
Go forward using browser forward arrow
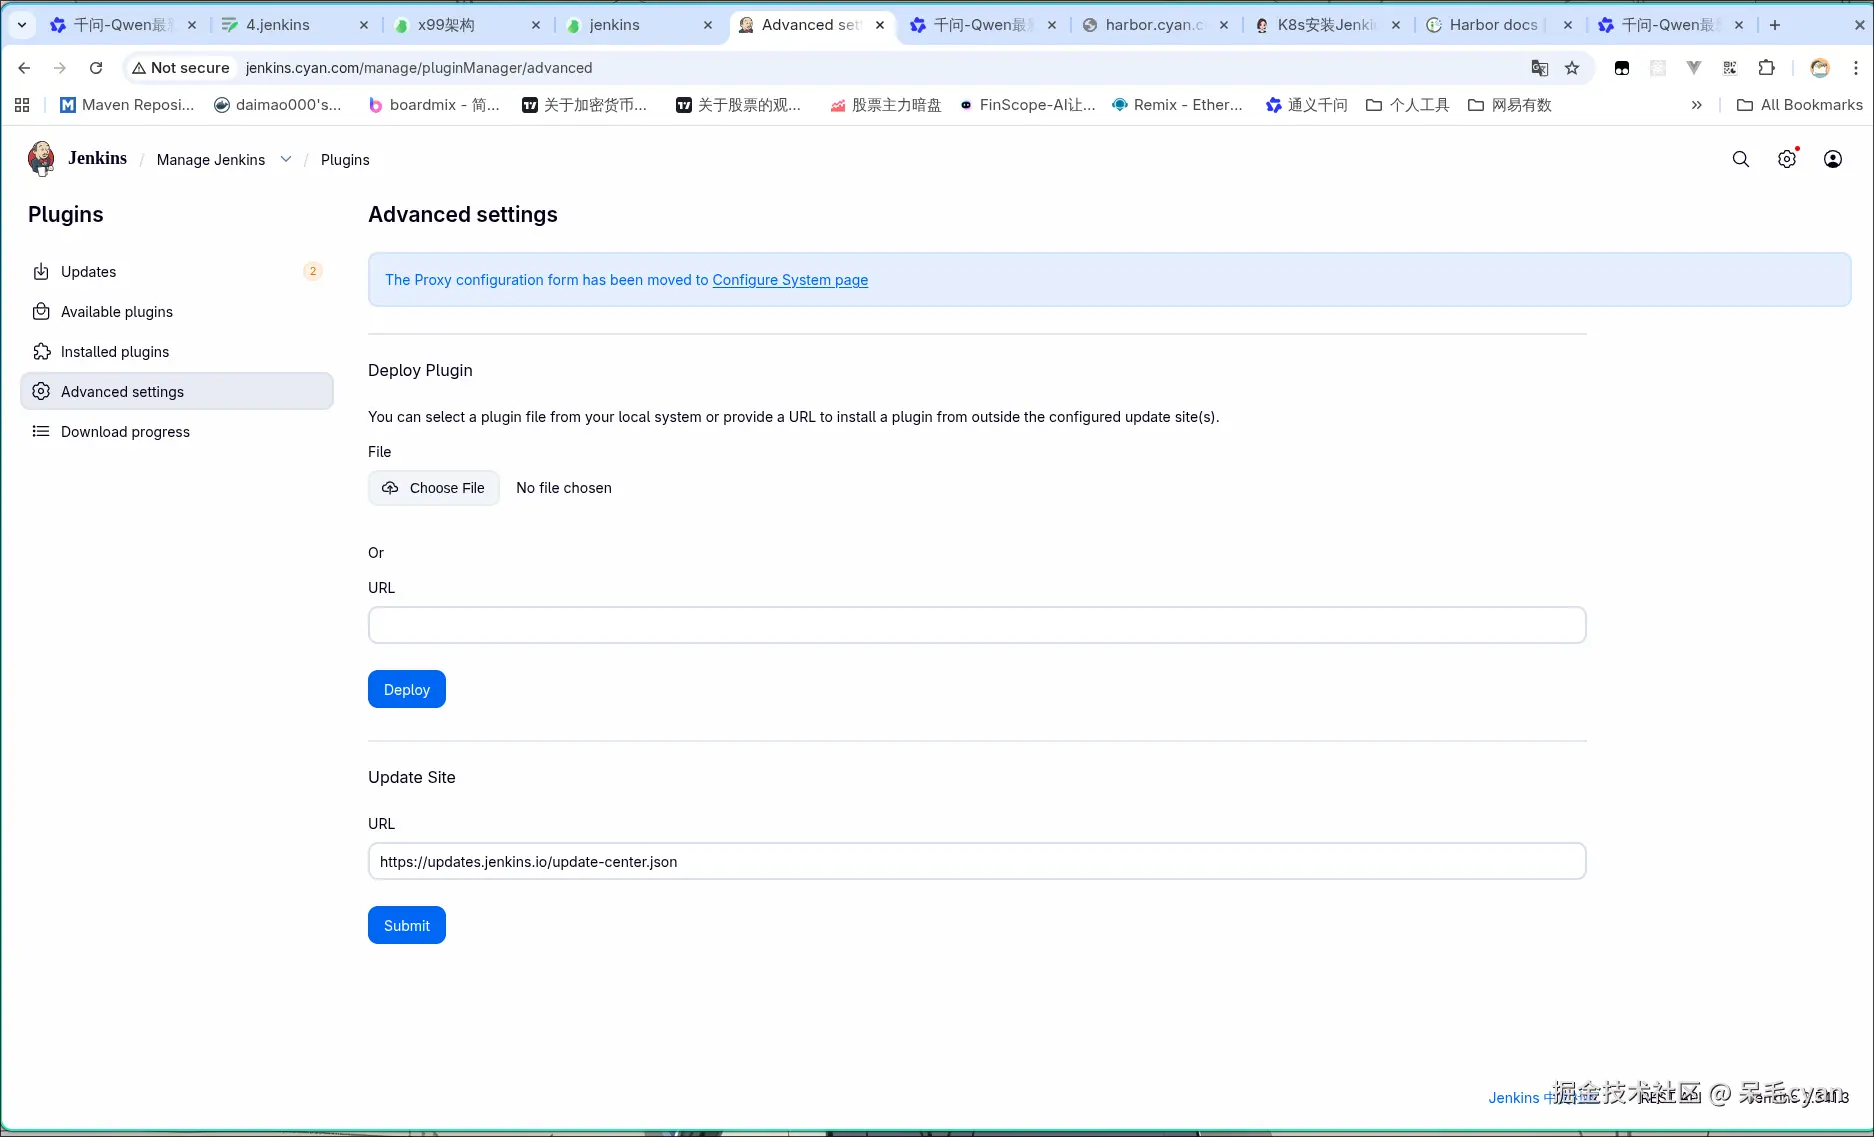point(60,68)
